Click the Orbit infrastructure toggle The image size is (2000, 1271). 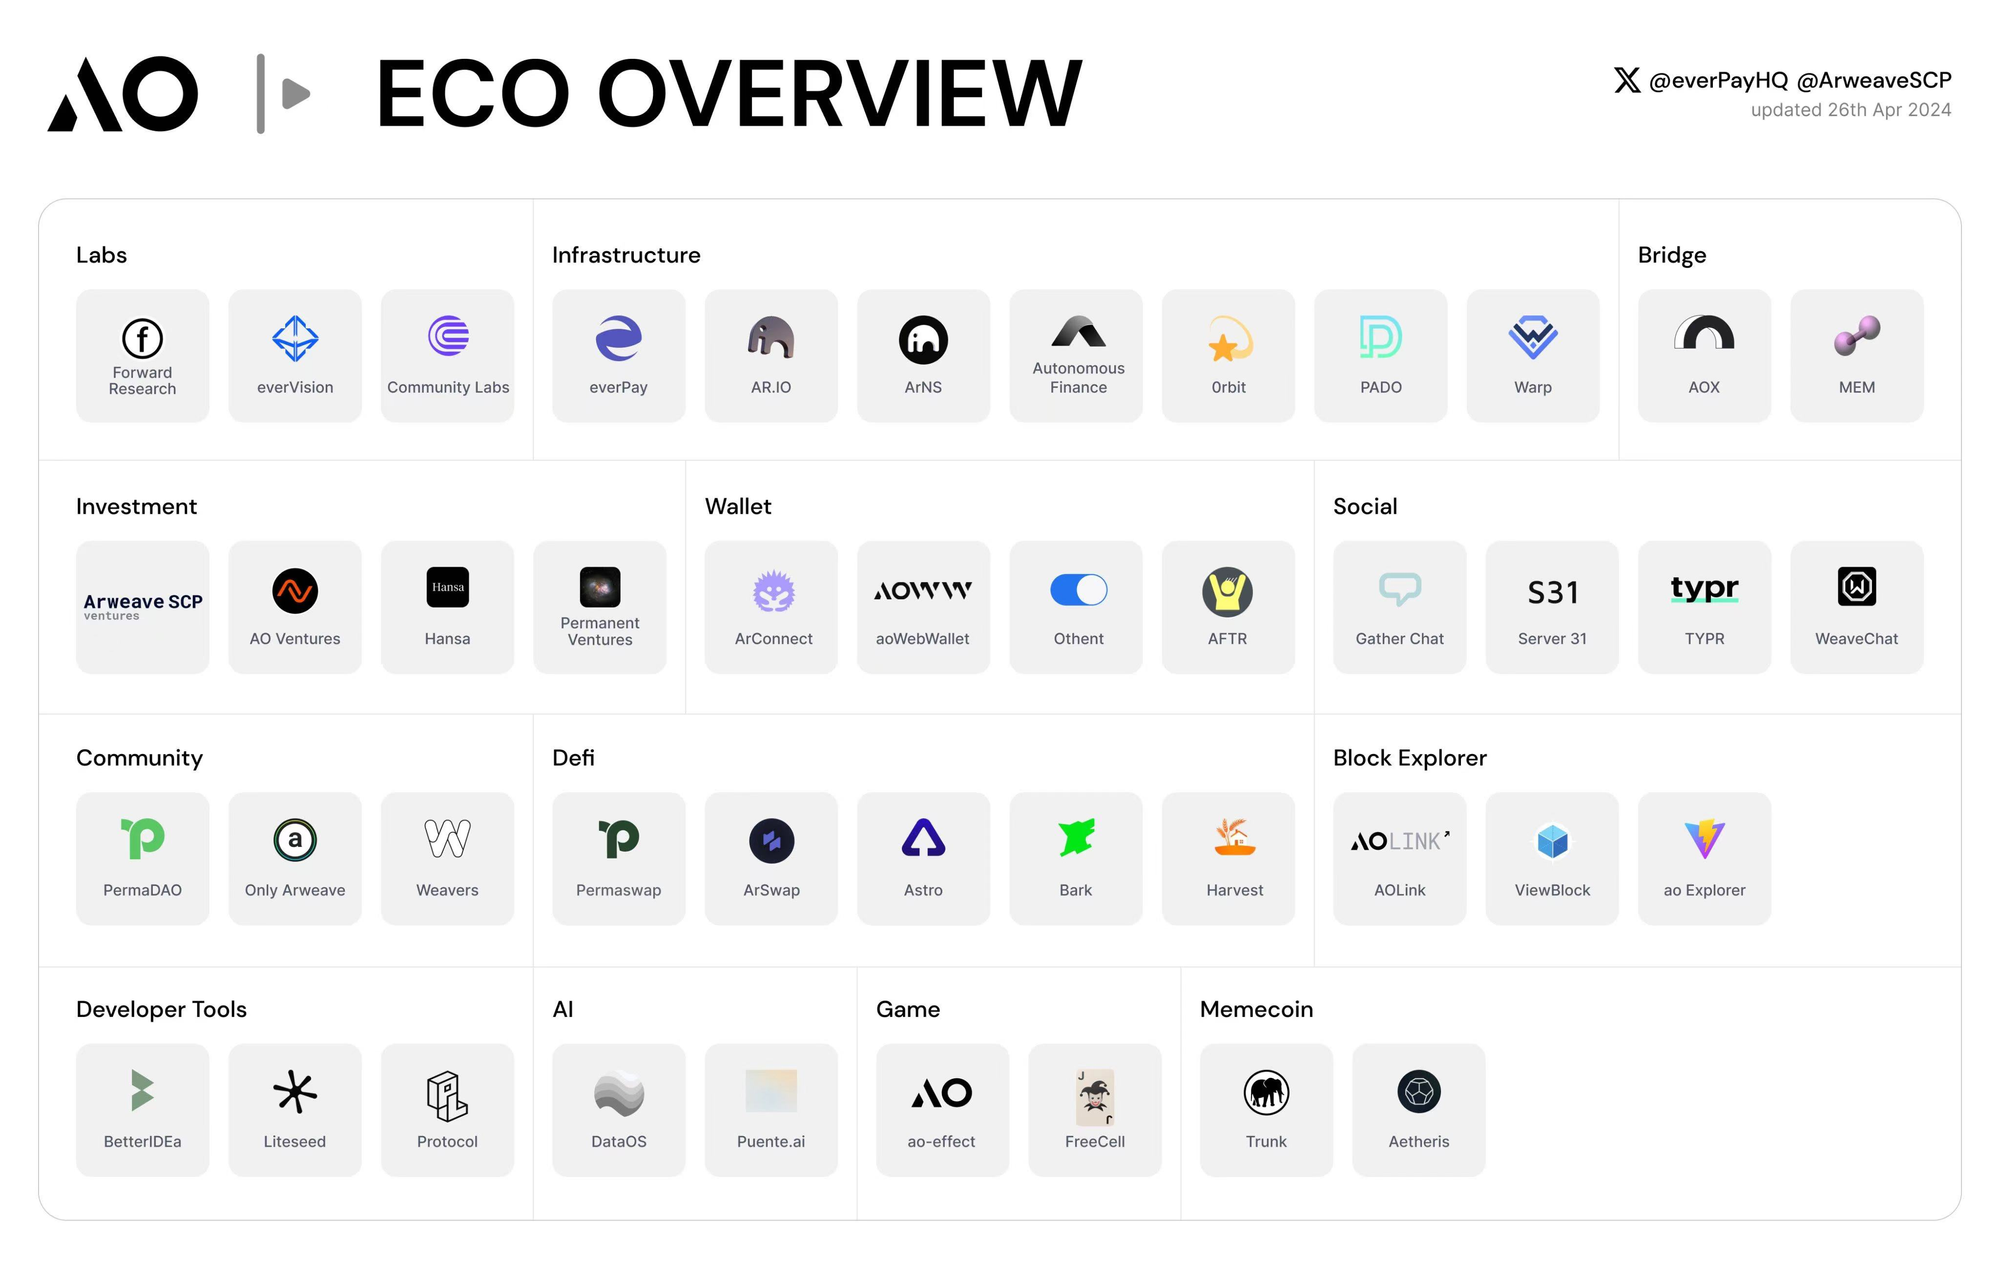tap(1230, 353)
